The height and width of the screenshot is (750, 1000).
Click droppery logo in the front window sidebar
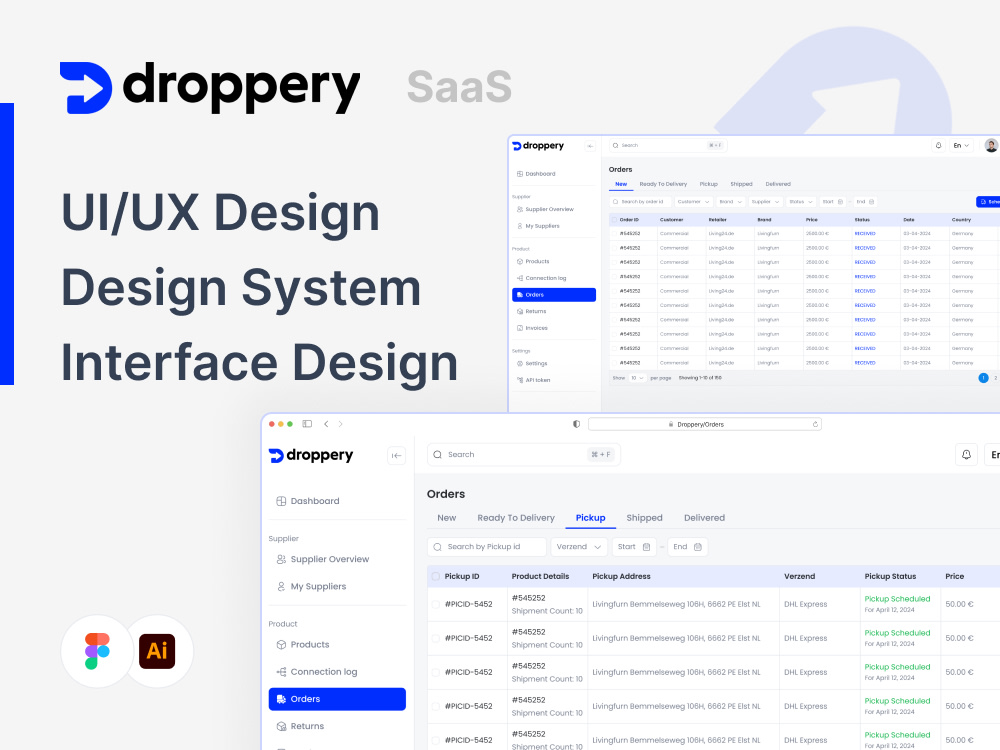311,455
